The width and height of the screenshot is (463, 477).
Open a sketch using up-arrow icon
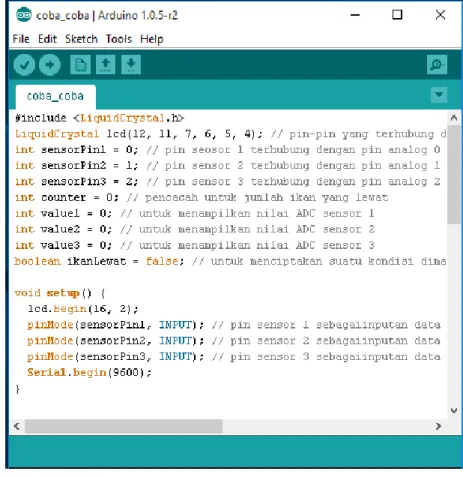[106, 64]
